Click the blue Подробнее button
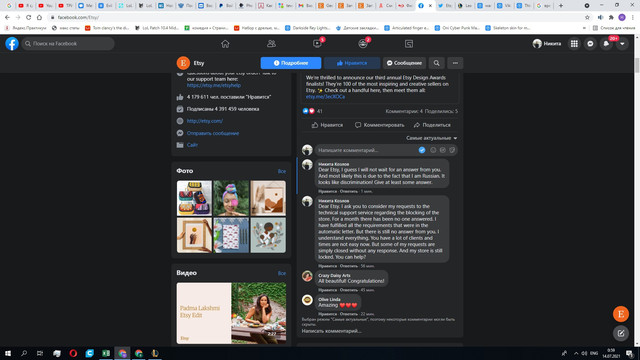Viewport: 640px width, 360px height. coord(291,63)
